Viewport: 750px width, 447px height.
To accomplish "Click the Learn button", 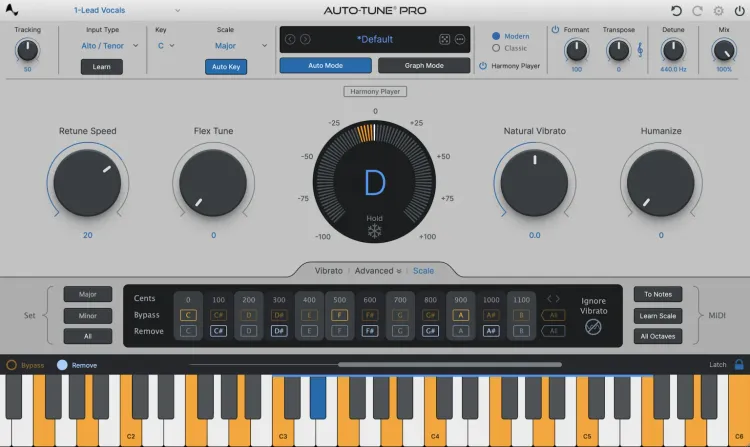I will point(101,66).
